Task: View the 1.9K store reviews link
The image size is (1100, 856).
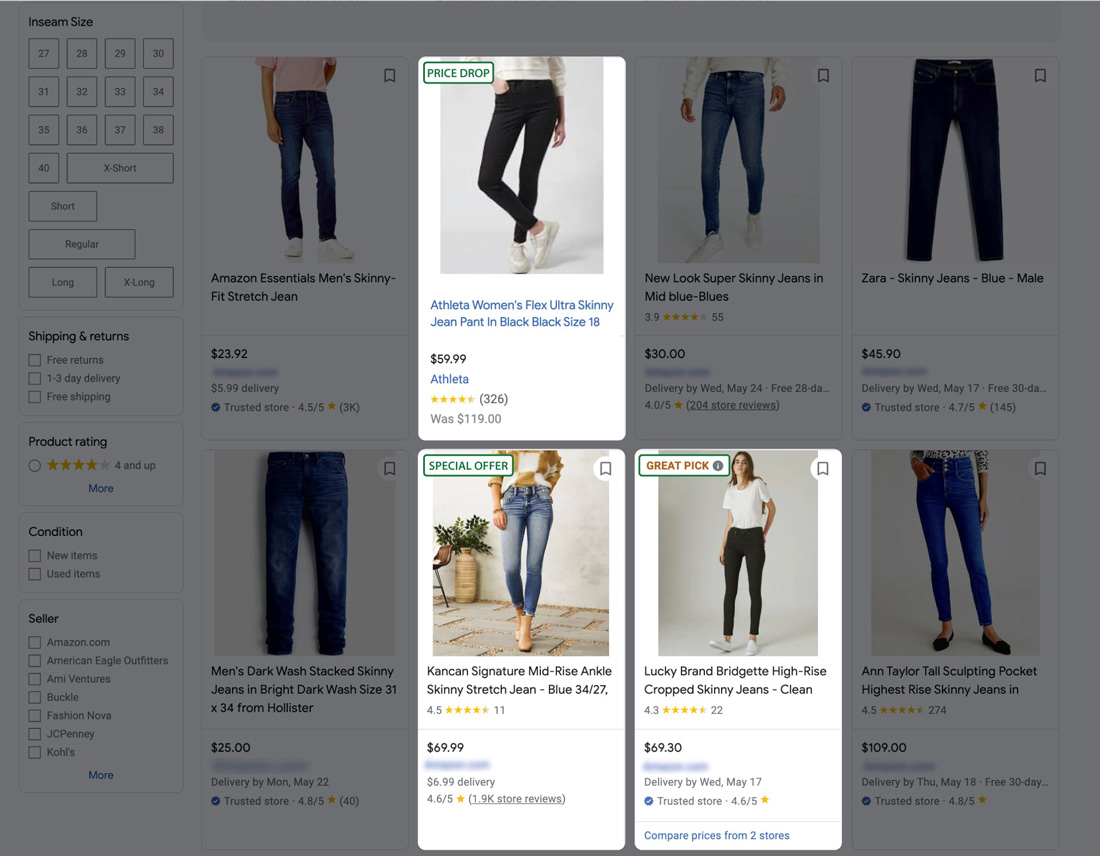Action: (517, 798)
